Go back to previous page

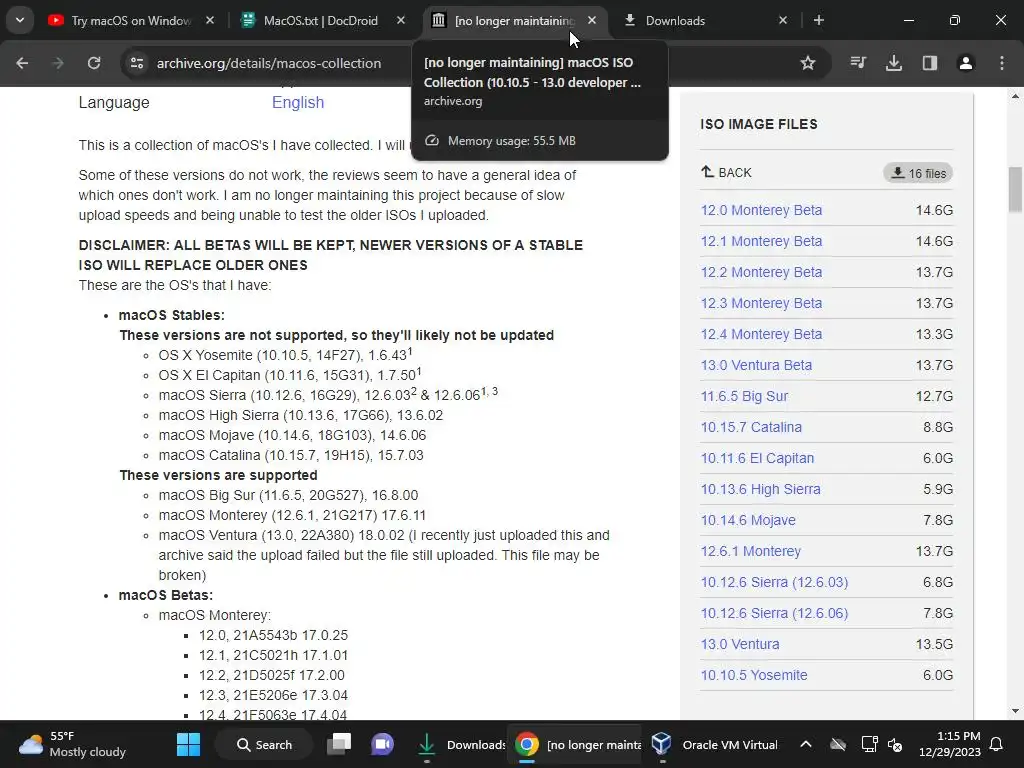pos(22,63)
